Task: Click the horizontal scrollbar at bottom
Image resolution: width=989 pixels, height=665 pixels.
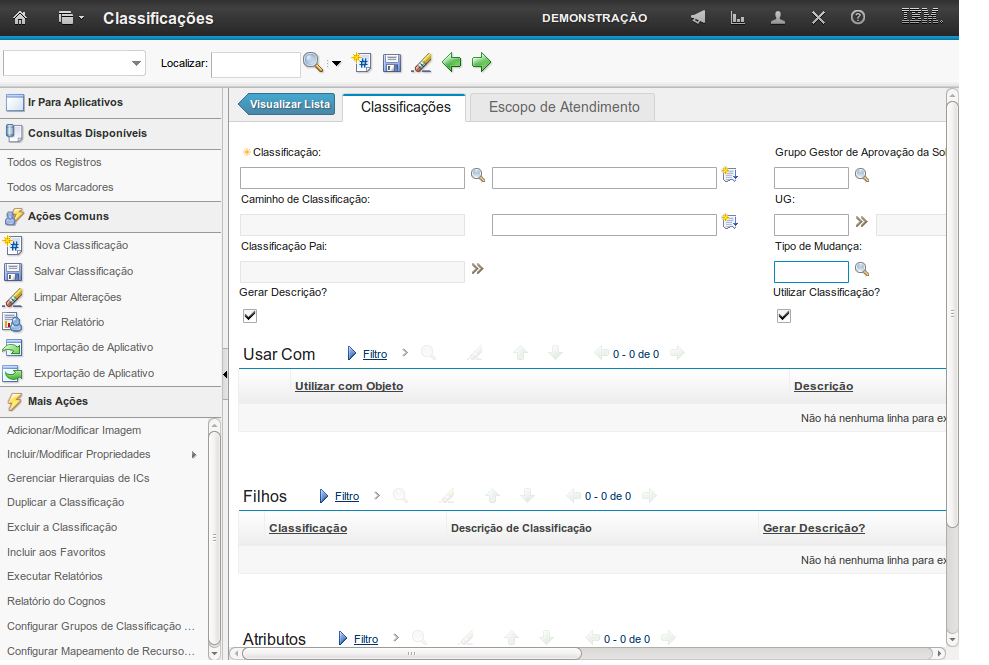Action: click(x=410, y=653)
